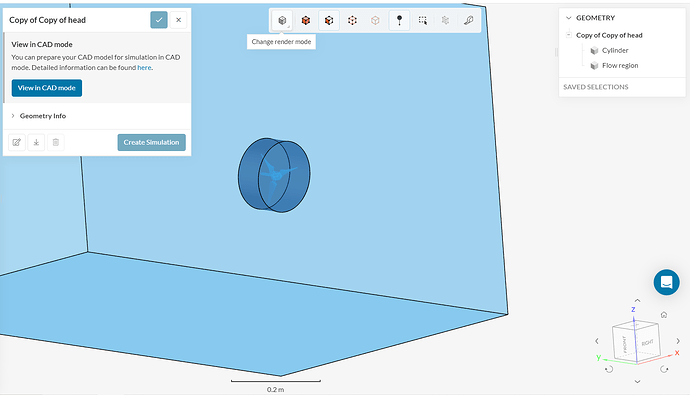
Task: Click the delete geometry trash icon
Action: (55, 142)
